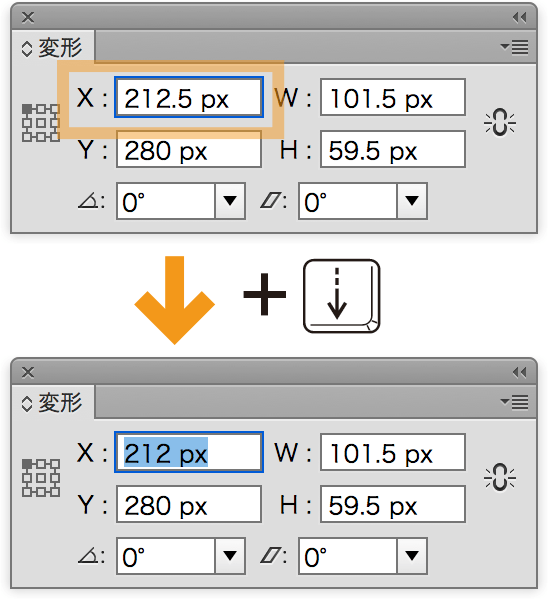
Task: Click the reference point locator in top panel
Action: point(41,123)
